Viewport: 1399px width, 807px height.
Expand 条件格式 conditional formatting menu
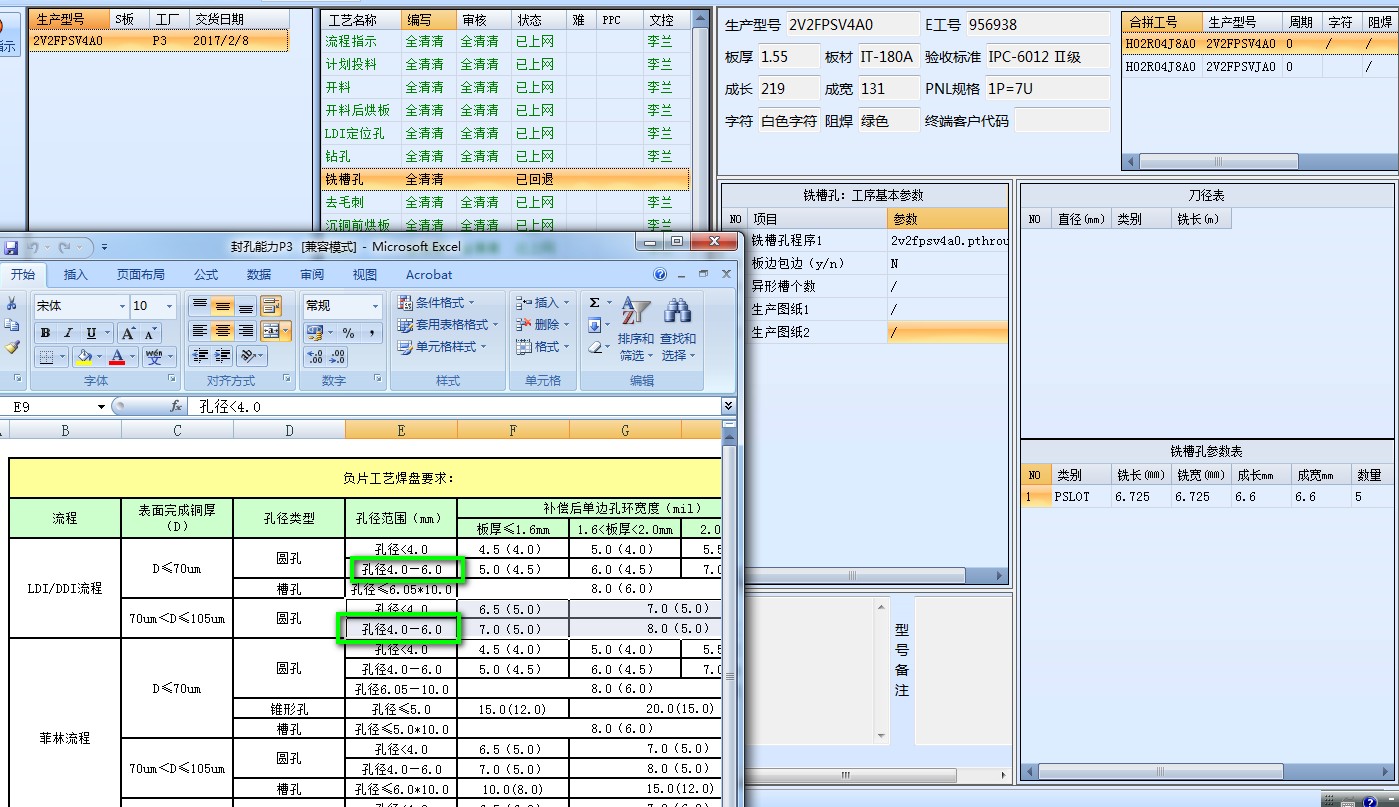436,302
